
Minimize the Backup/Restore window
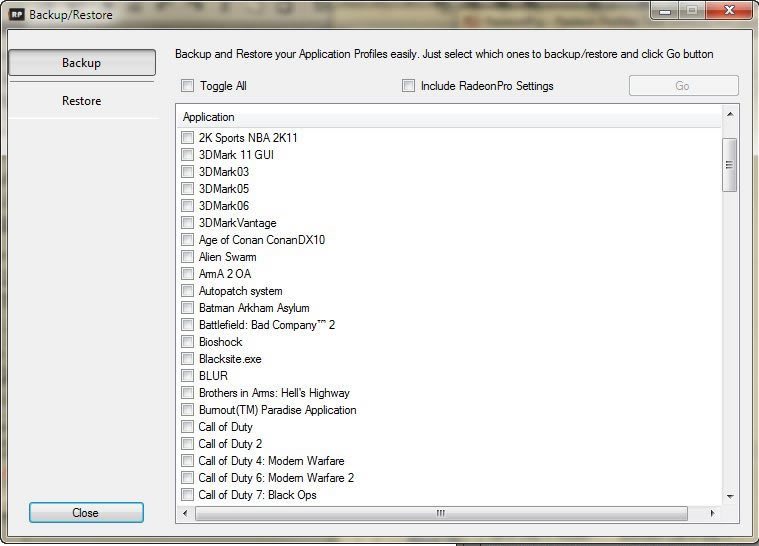[665, 11]
